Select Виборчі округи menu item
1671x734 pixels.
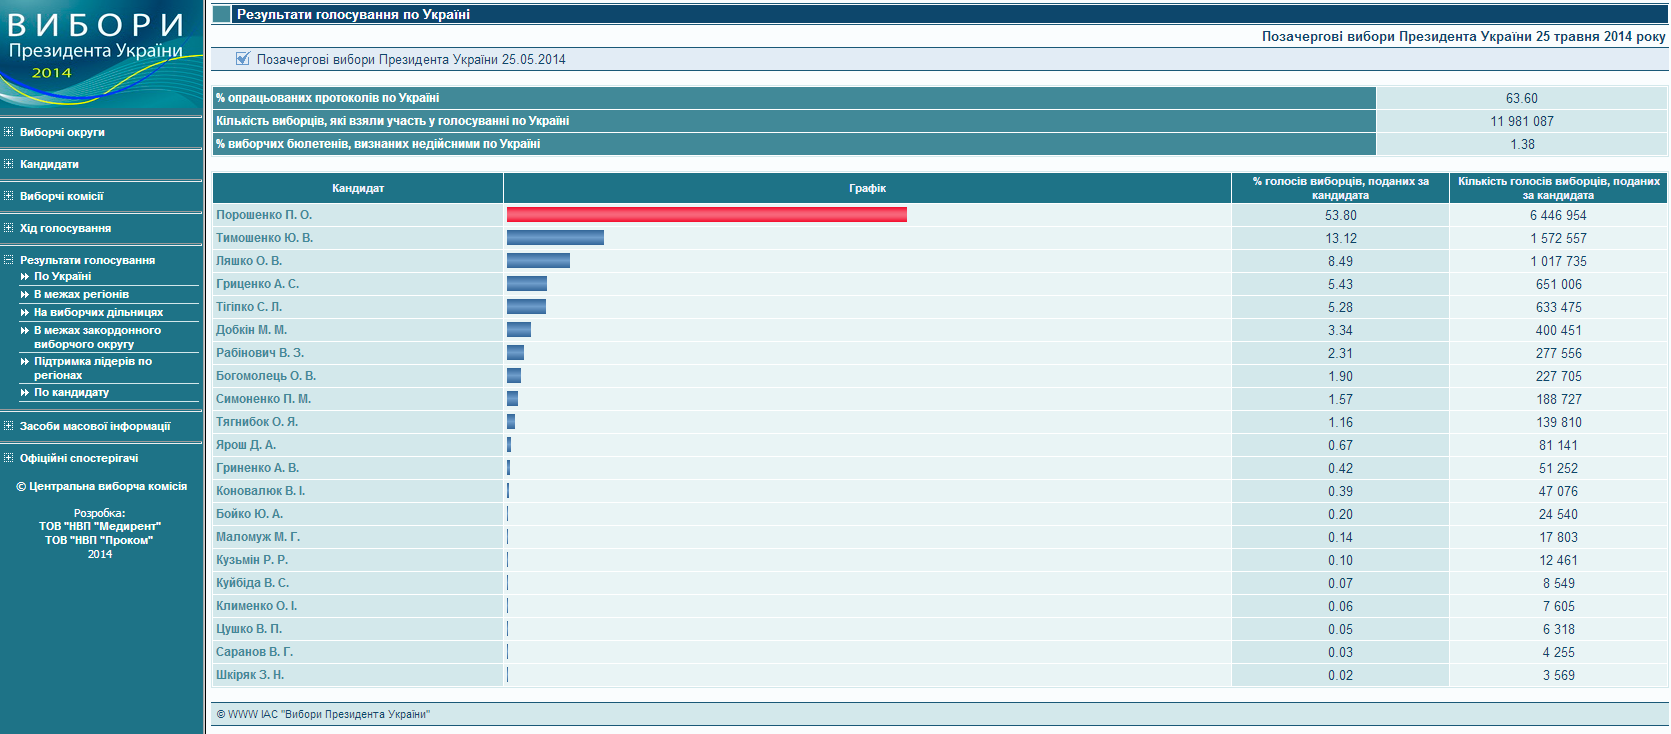click(62, 132)
